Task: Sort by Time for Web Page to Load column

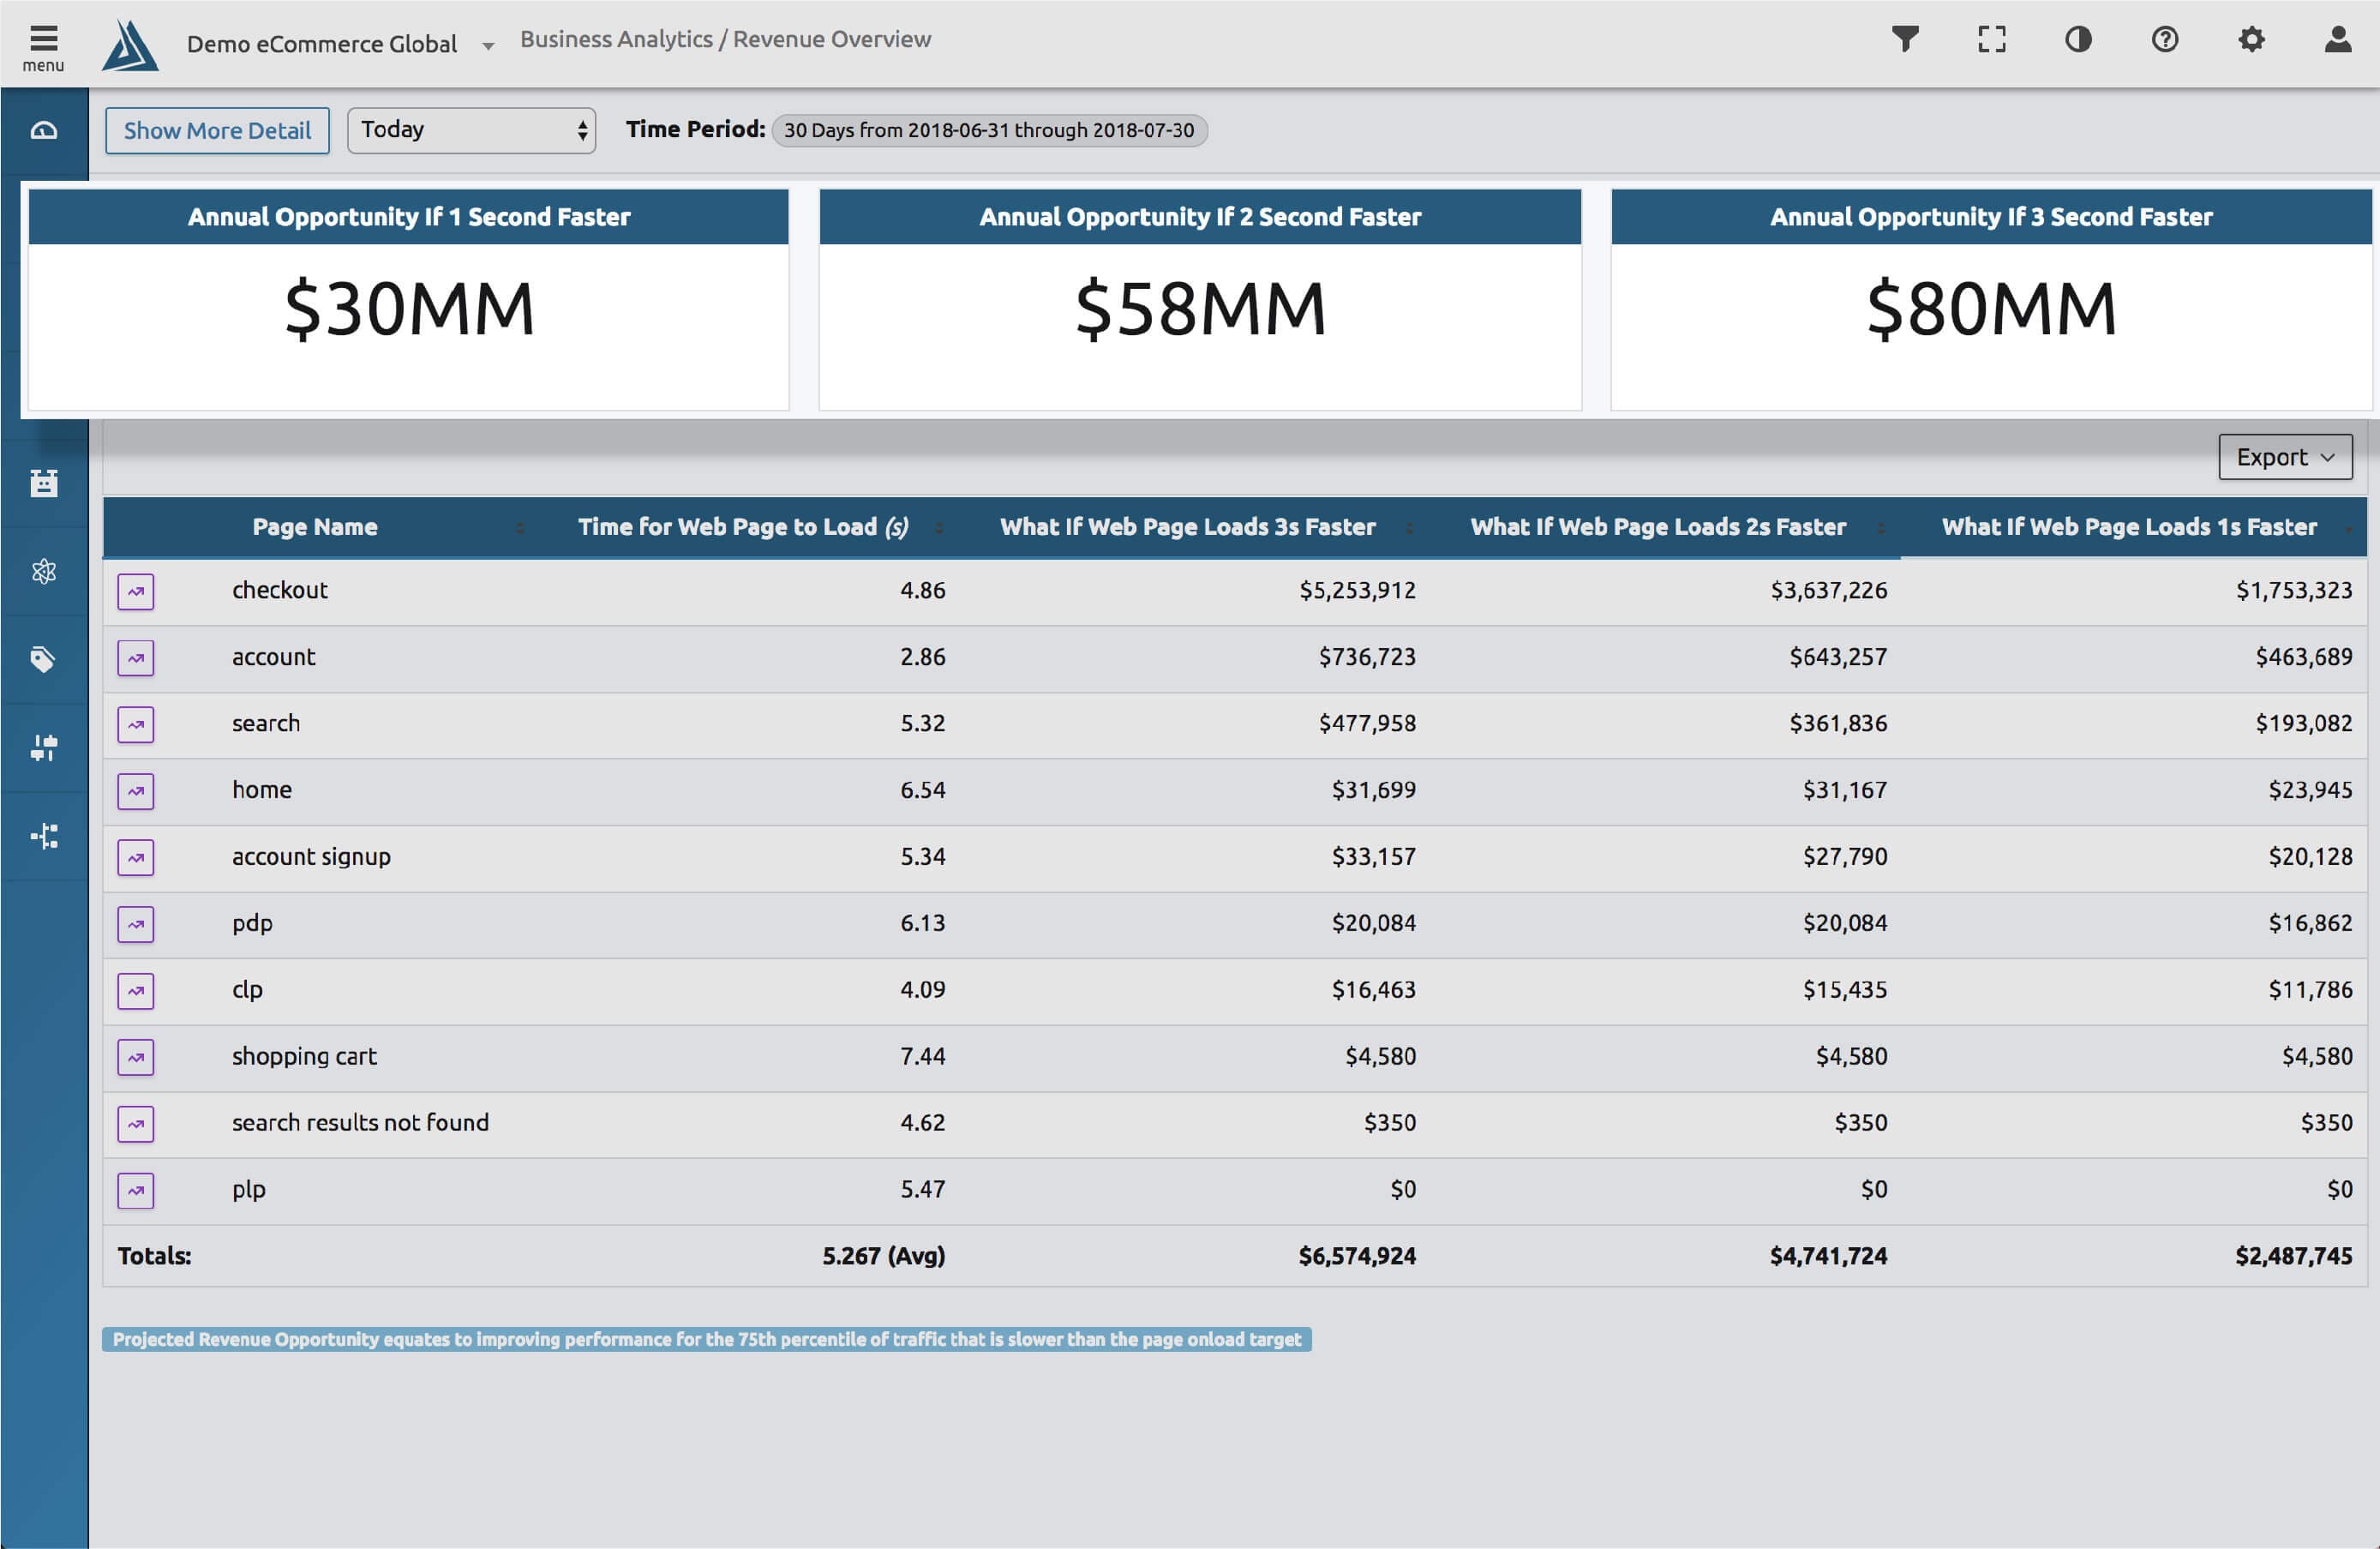Action: pyautogui.click(x=742, y=527)
